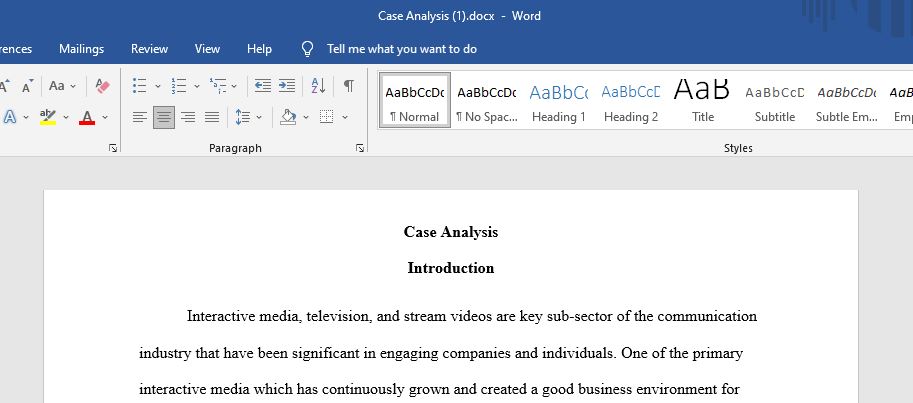Click the Case Analysis document heading
The width and height of the screenshot is (913, 403).
(451, 232)
